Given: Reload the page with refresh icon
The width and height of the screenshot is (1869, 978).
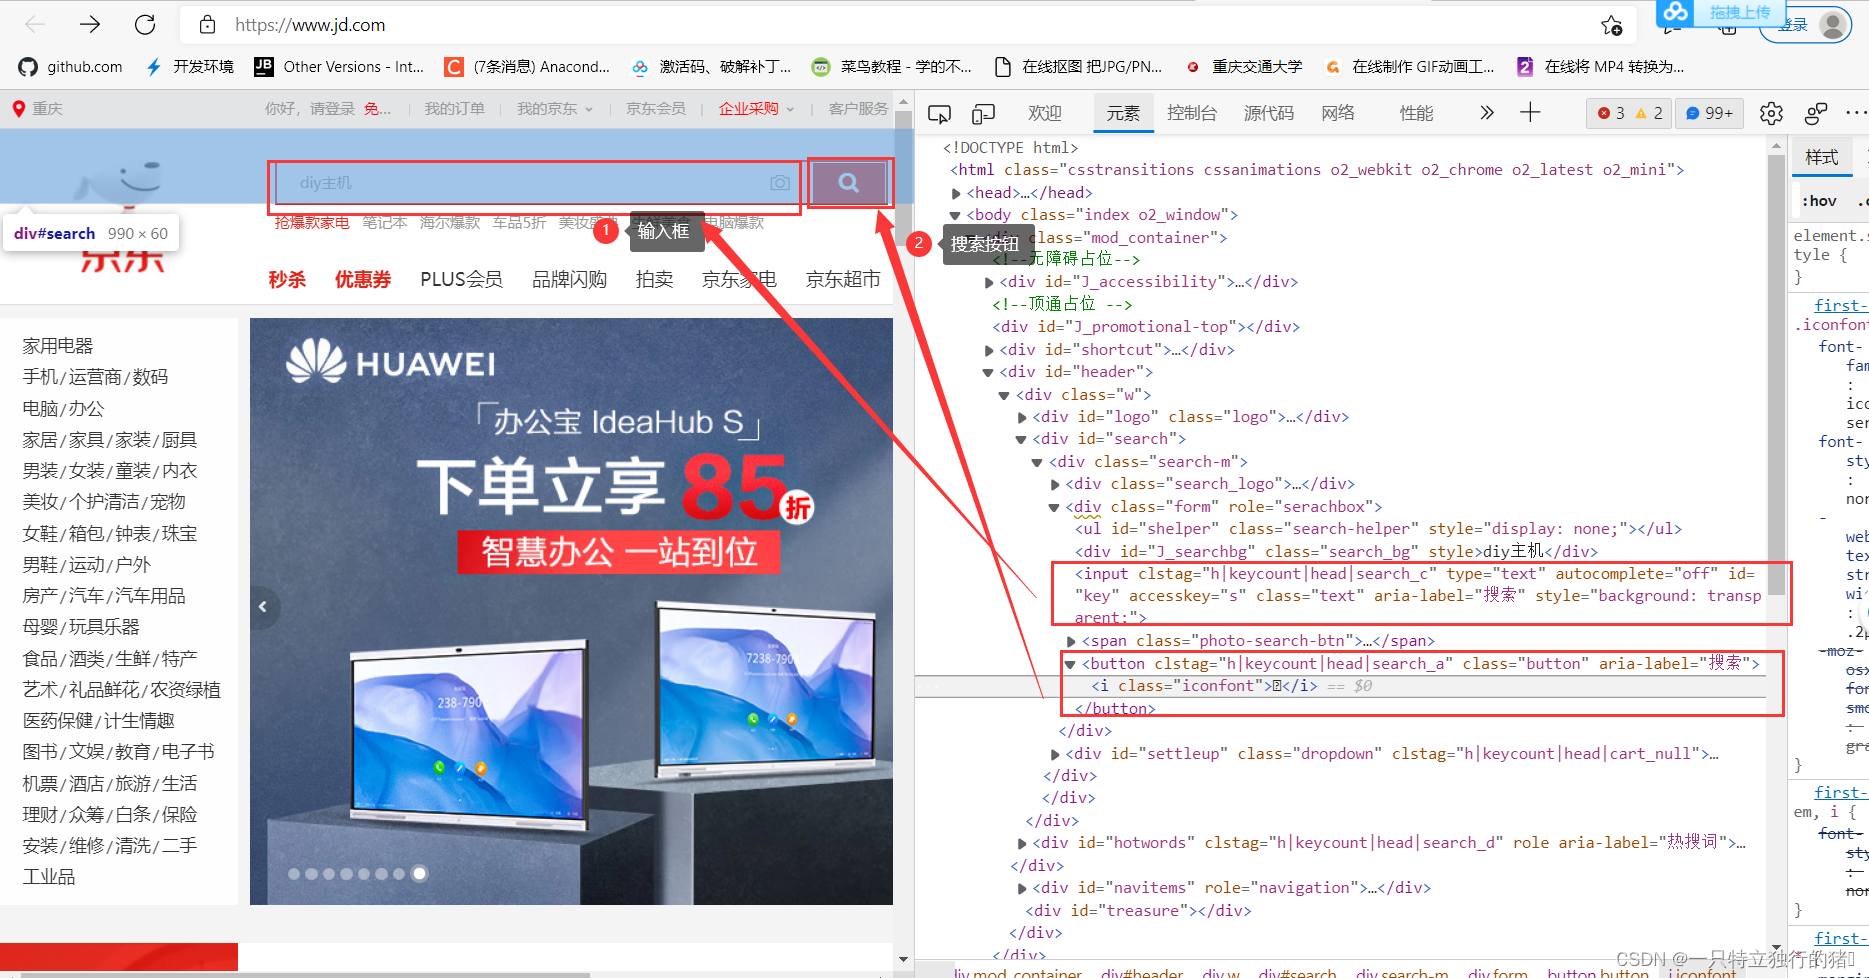Looking at the screenshot, I should click(x=145, y=25).
